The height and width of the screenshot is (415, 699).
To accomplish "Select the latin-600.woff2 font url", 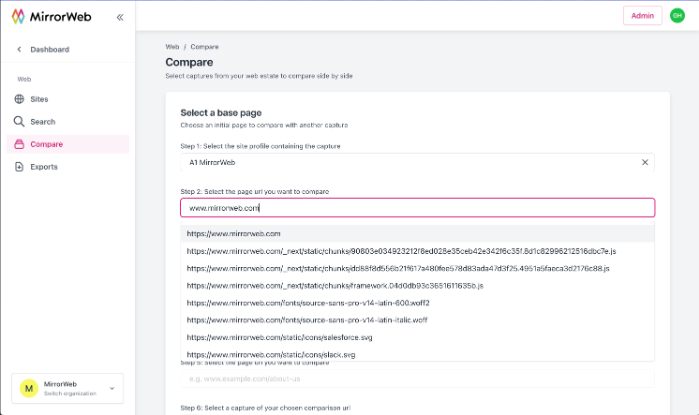I will (417, 303).
